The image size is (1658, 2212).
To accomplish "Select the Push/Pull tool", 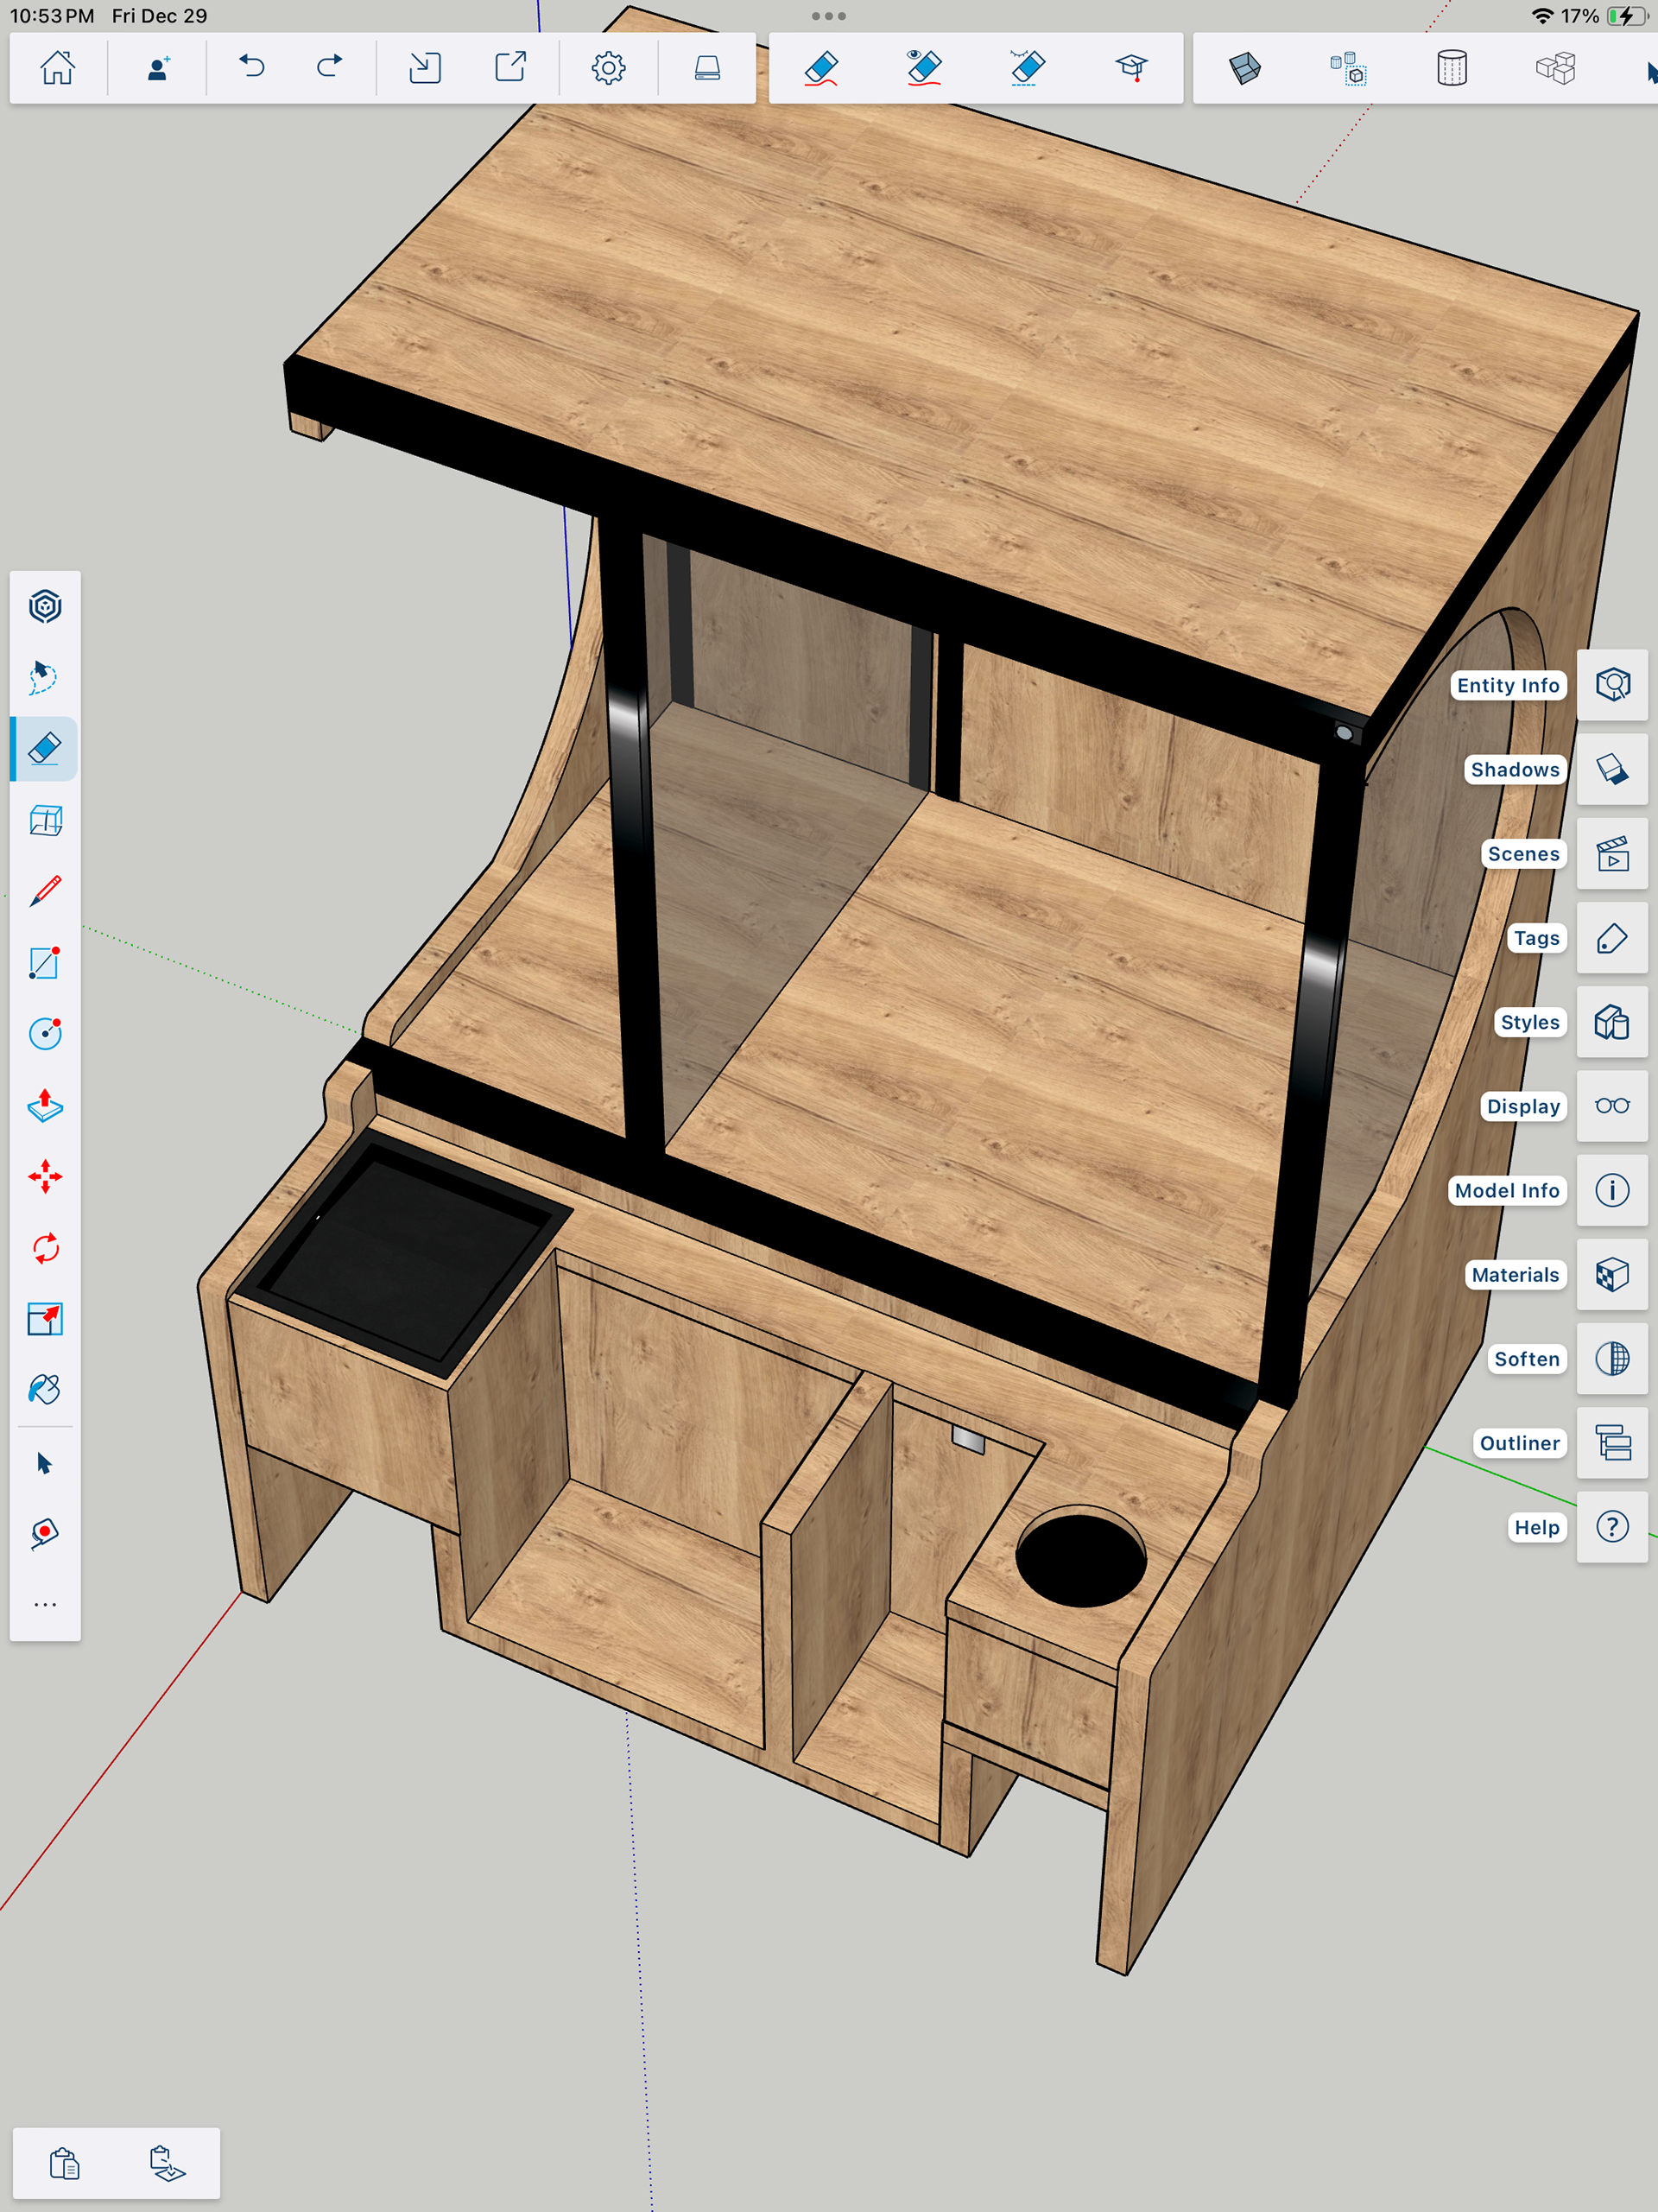I will [x=45, y=1105].
